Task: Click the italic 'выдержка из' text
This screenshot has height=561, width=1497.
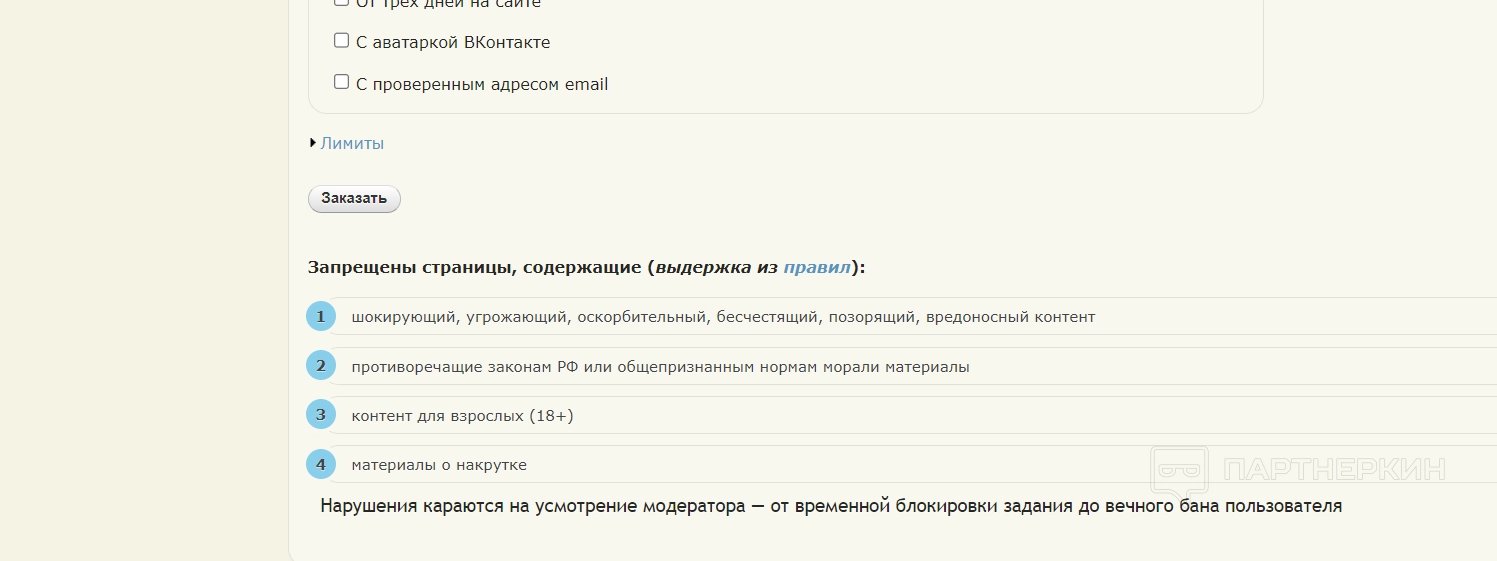Action: pyautogui.click(x=716, y=267)
